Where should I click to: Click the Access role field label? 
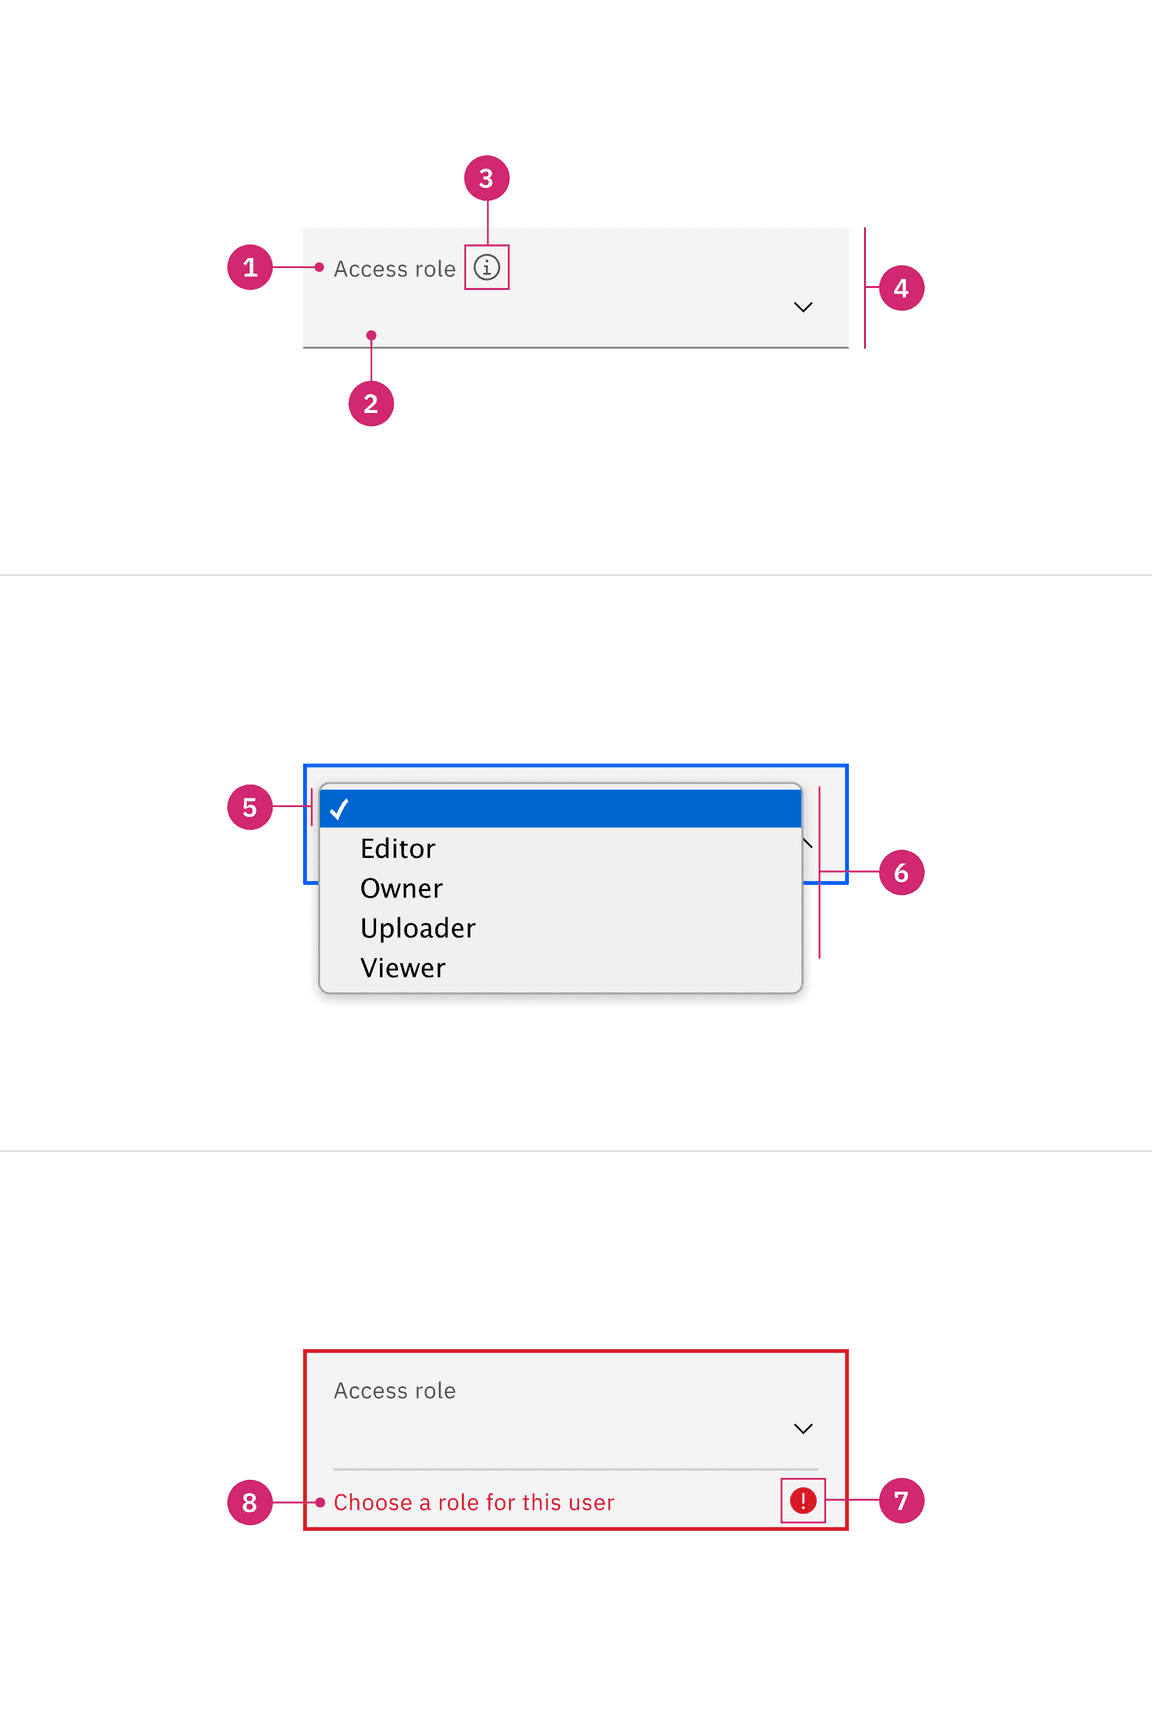coord(394,267)
